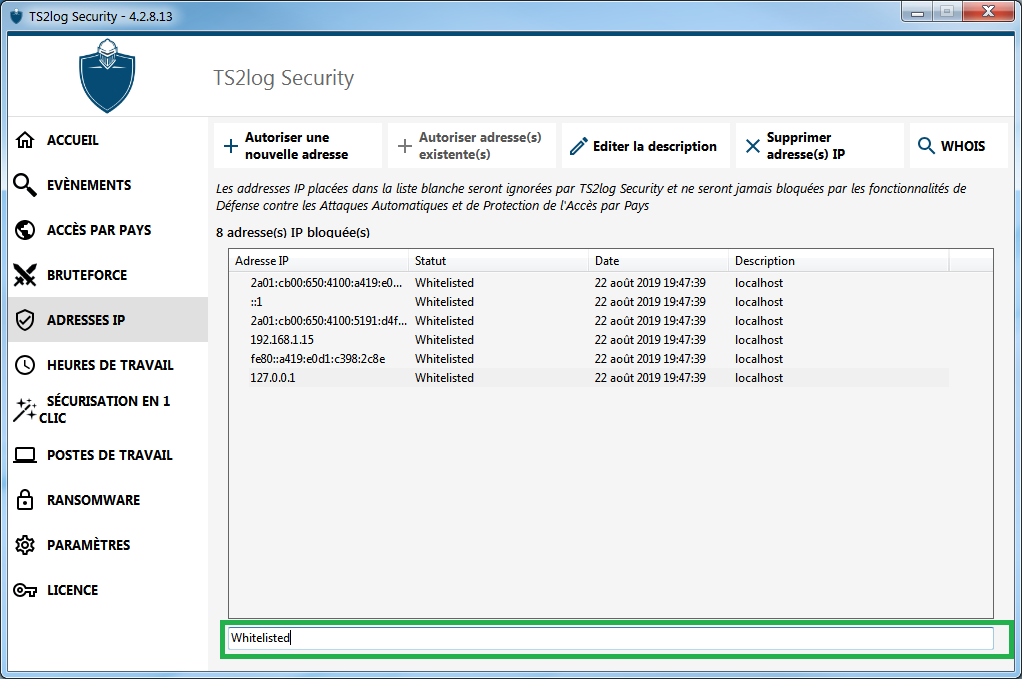The height and width of the screenshot is (679, 1022).
Task: Click the shield checkmark Adresses IP icon
Action: coord(25,320)
